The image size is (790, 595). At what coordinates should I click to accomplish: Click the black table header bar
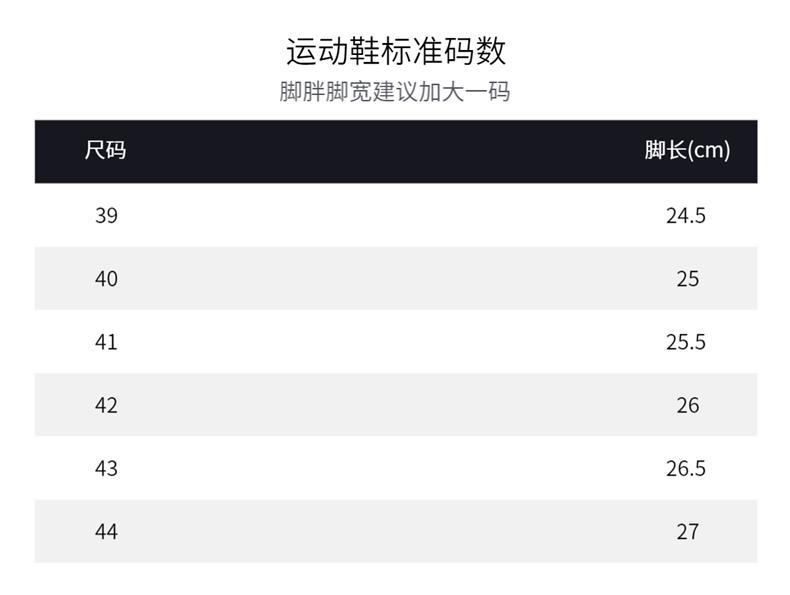(396, 151)
